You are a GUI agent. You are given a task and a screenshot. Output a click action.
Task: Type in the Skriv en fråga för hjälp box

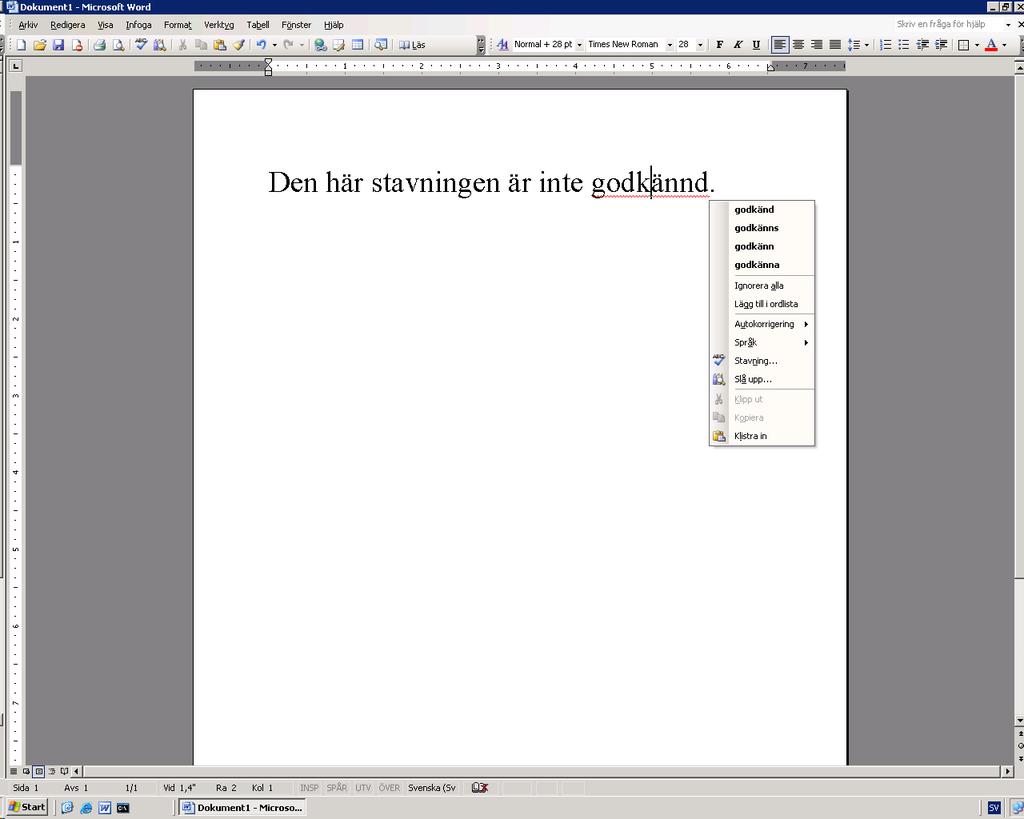coord(949,24)
